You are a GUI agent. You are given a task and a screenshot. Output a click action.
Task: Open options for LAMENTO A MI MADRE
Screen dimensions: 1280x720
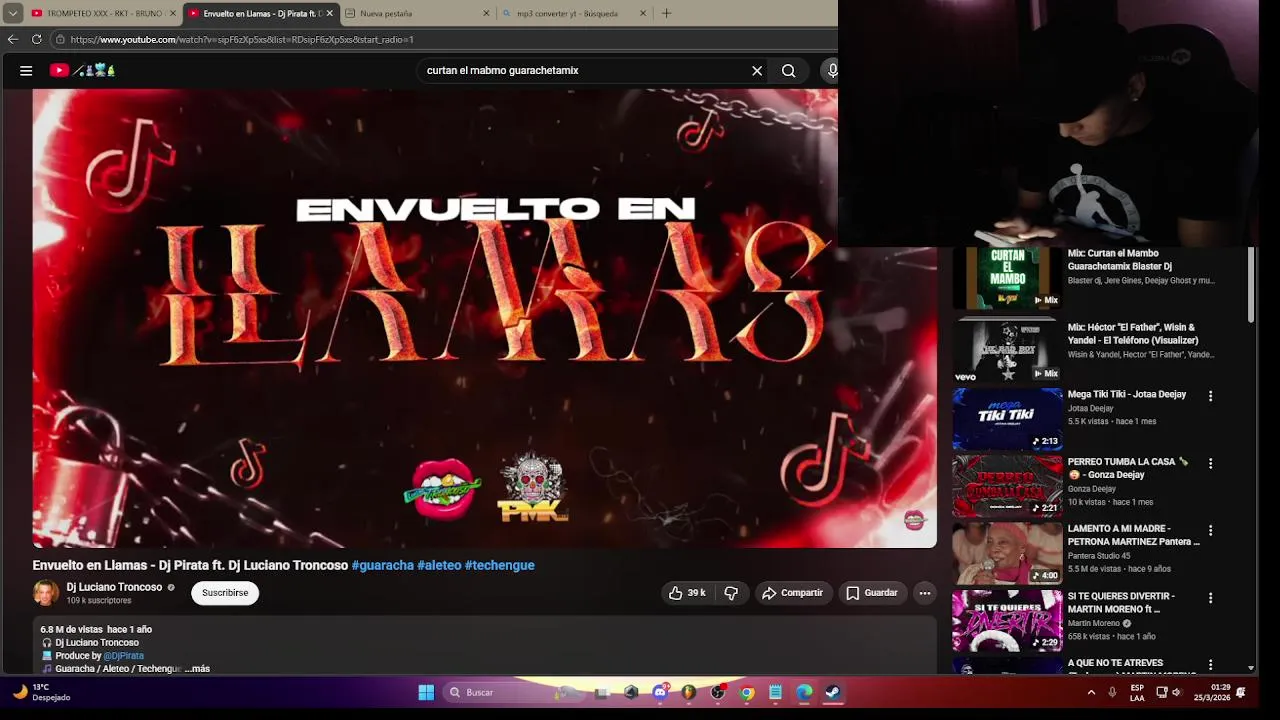tap(1210, 531)
